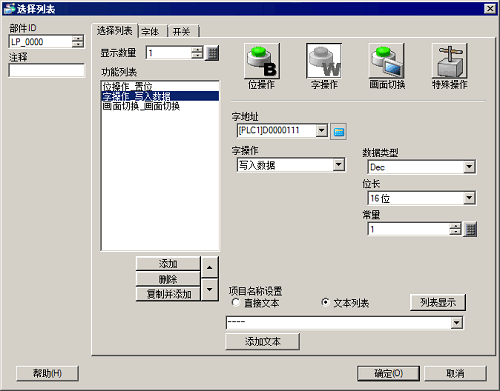Adjust the 显示数量 spinner arrows
This screenshot has height=391, width=500.
click(x=197, y=53)
